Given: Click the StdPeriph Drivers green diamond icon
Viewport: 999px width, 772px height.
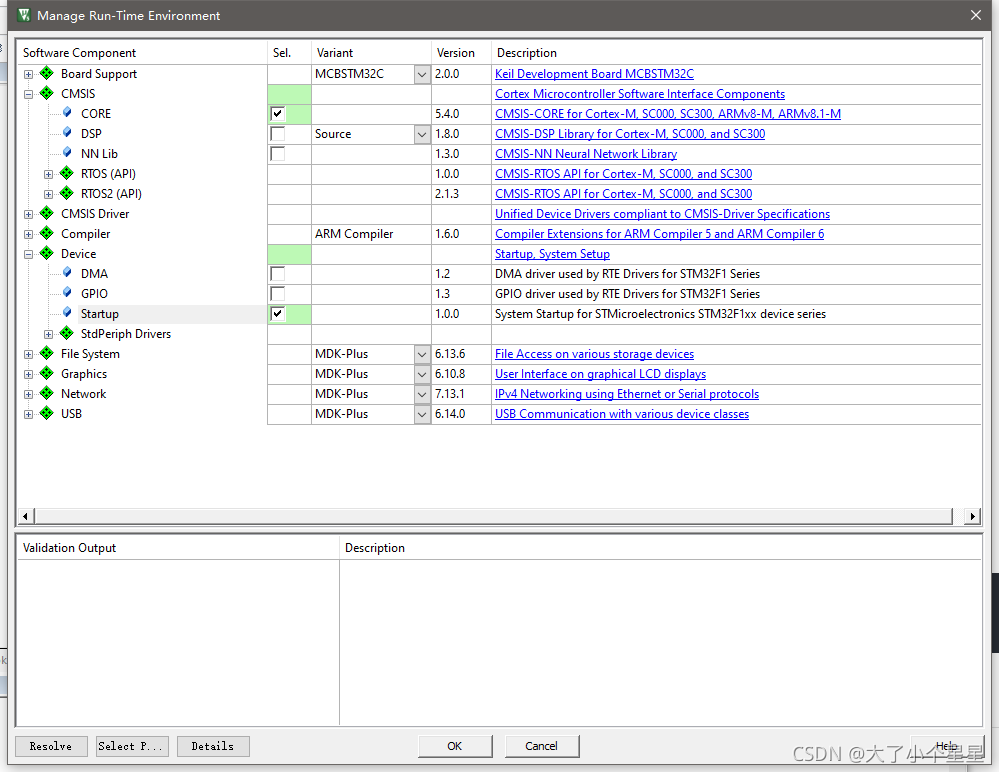Looking at the screenshot, I should pos(67,333).
